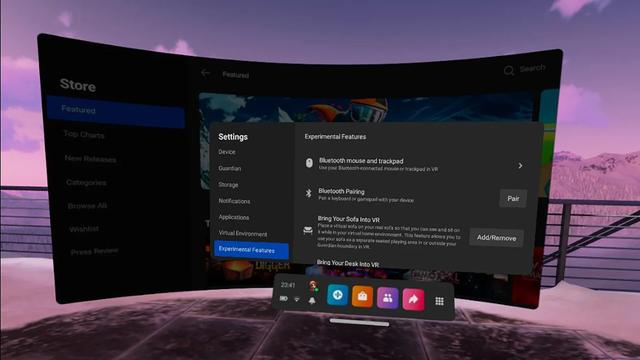Open Storage settings section
This screenshot has width=640, height=360.
pyautogui.click(x=228, y=184)
